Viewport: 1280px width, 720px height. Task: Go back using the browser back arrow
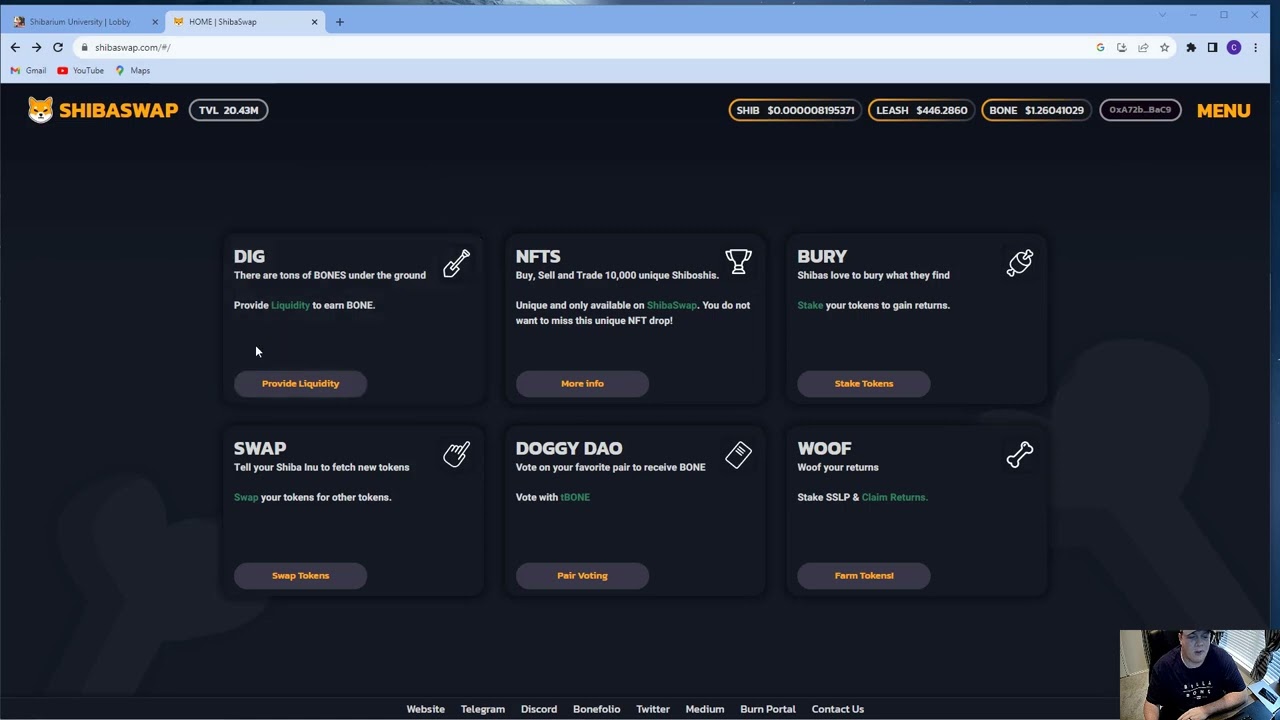(15, 47)
